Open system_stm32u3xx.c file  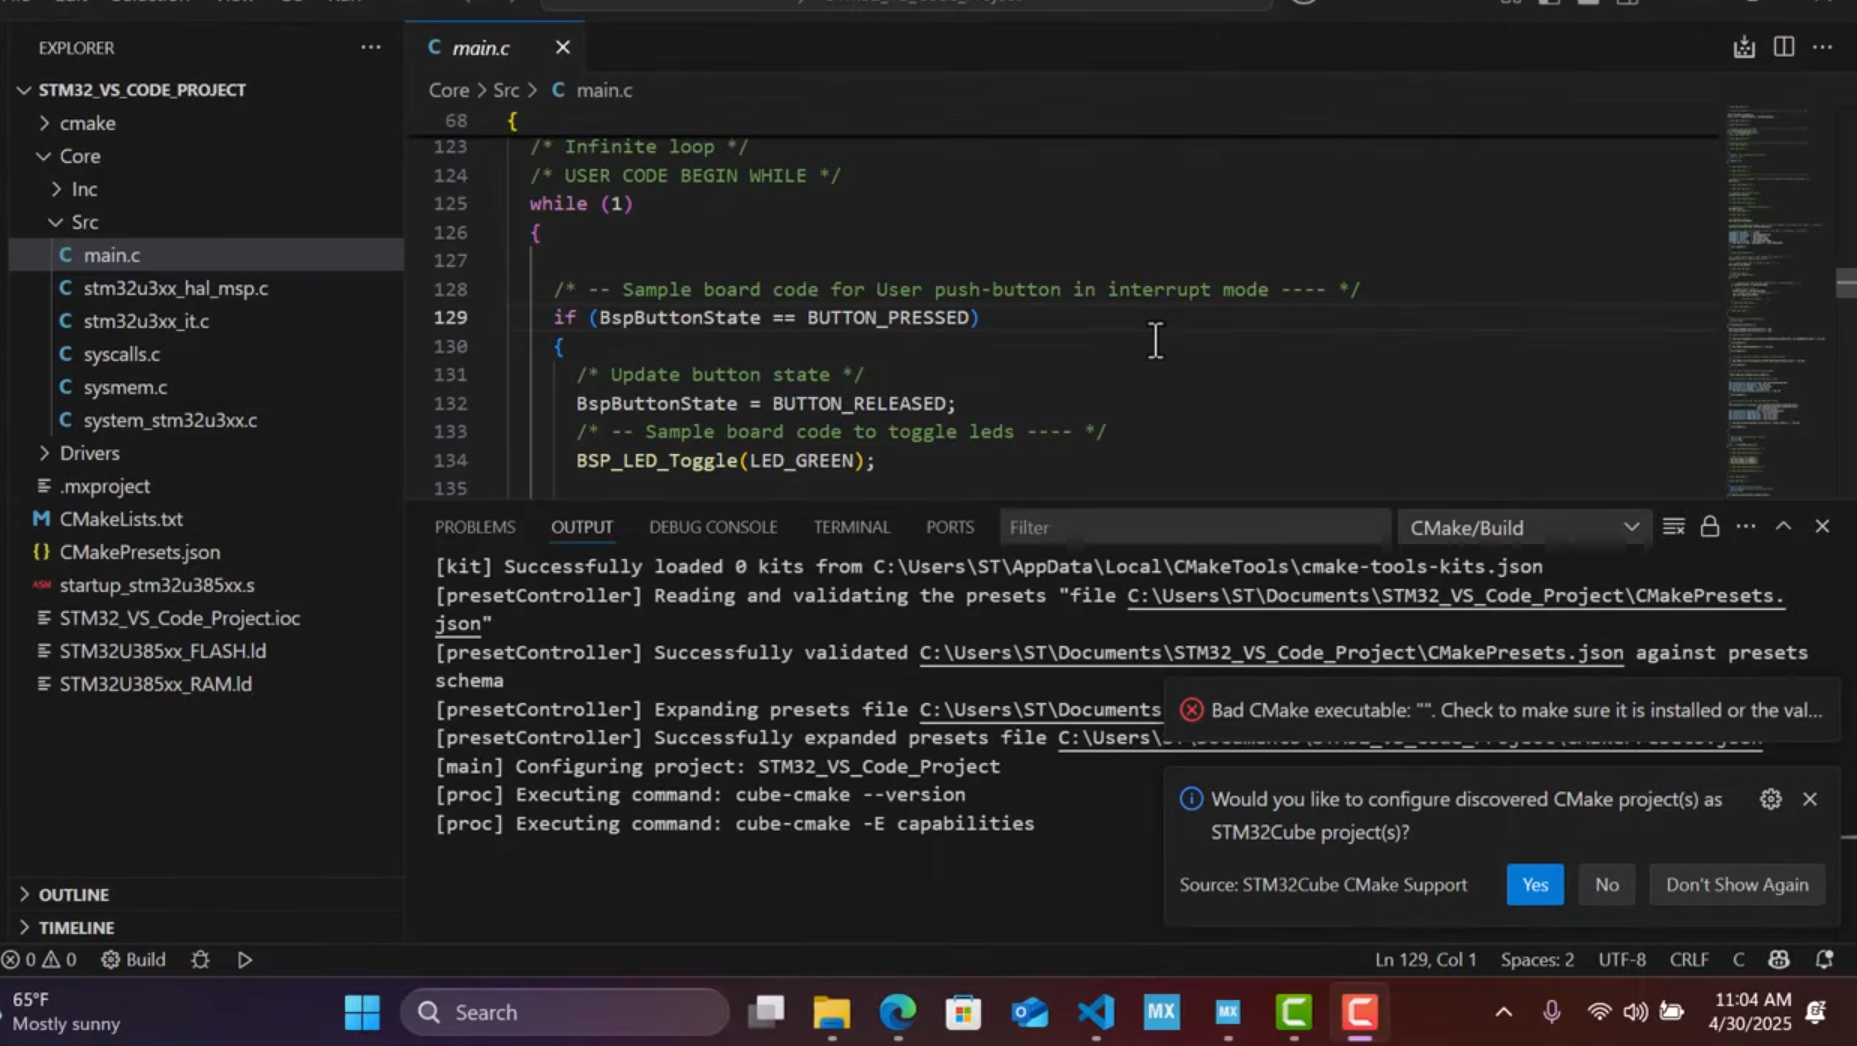(x=170, y=420)
